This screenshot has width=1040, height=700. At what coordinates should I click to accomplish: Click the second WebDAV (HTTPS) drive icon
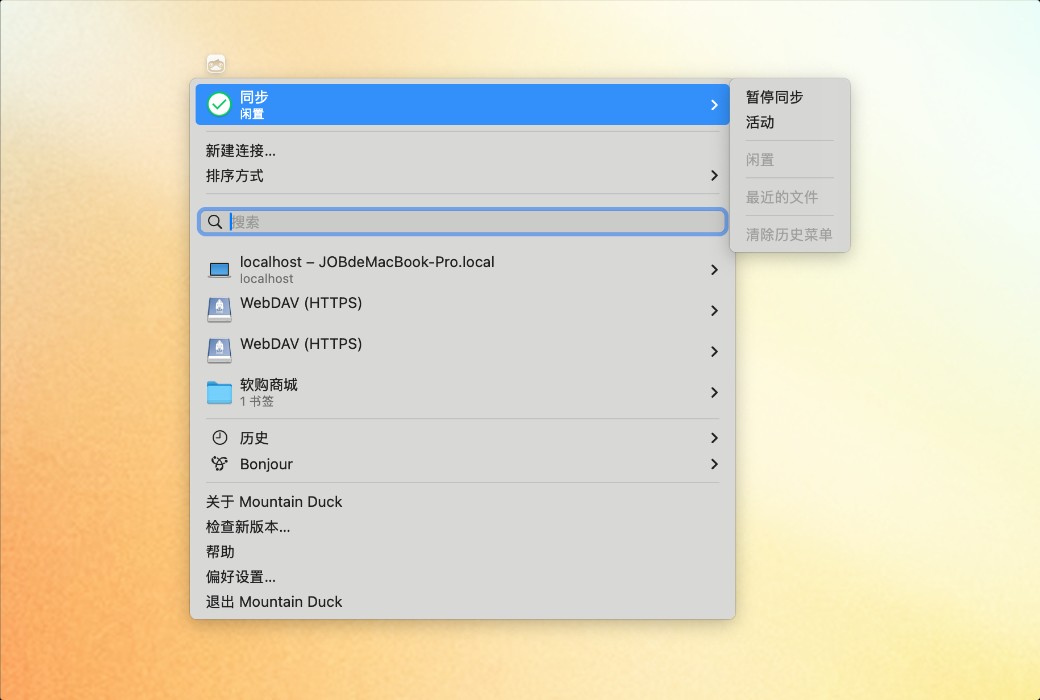pos(219,350)
